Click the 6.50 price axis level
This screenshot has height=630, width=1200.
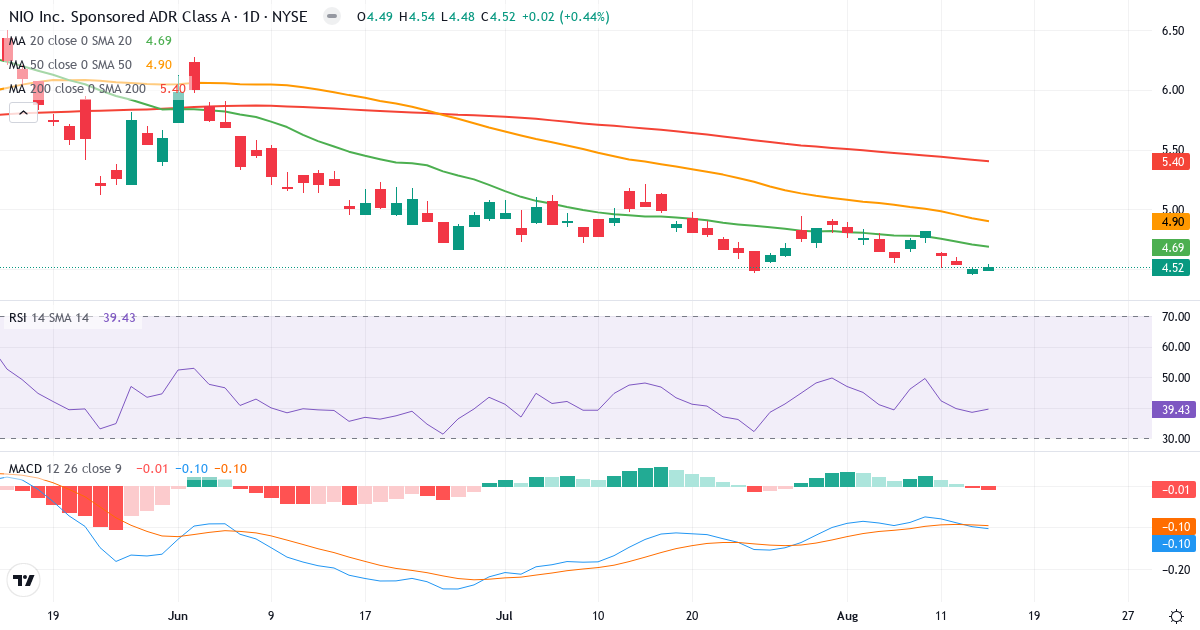pyautogui.click(x=1172, y=31)
